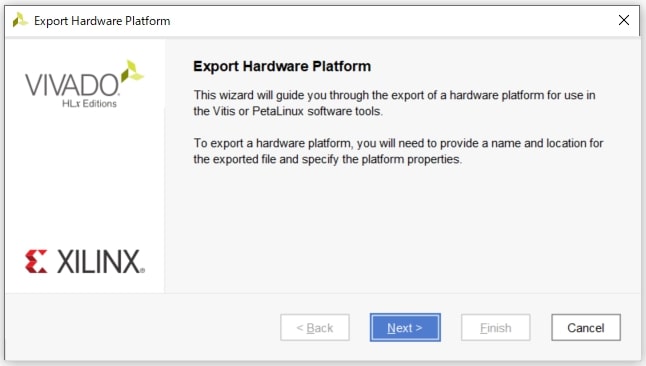Click the grayed-out Finish button
Screen dimensions: 646x366
(x=496, y=328)
